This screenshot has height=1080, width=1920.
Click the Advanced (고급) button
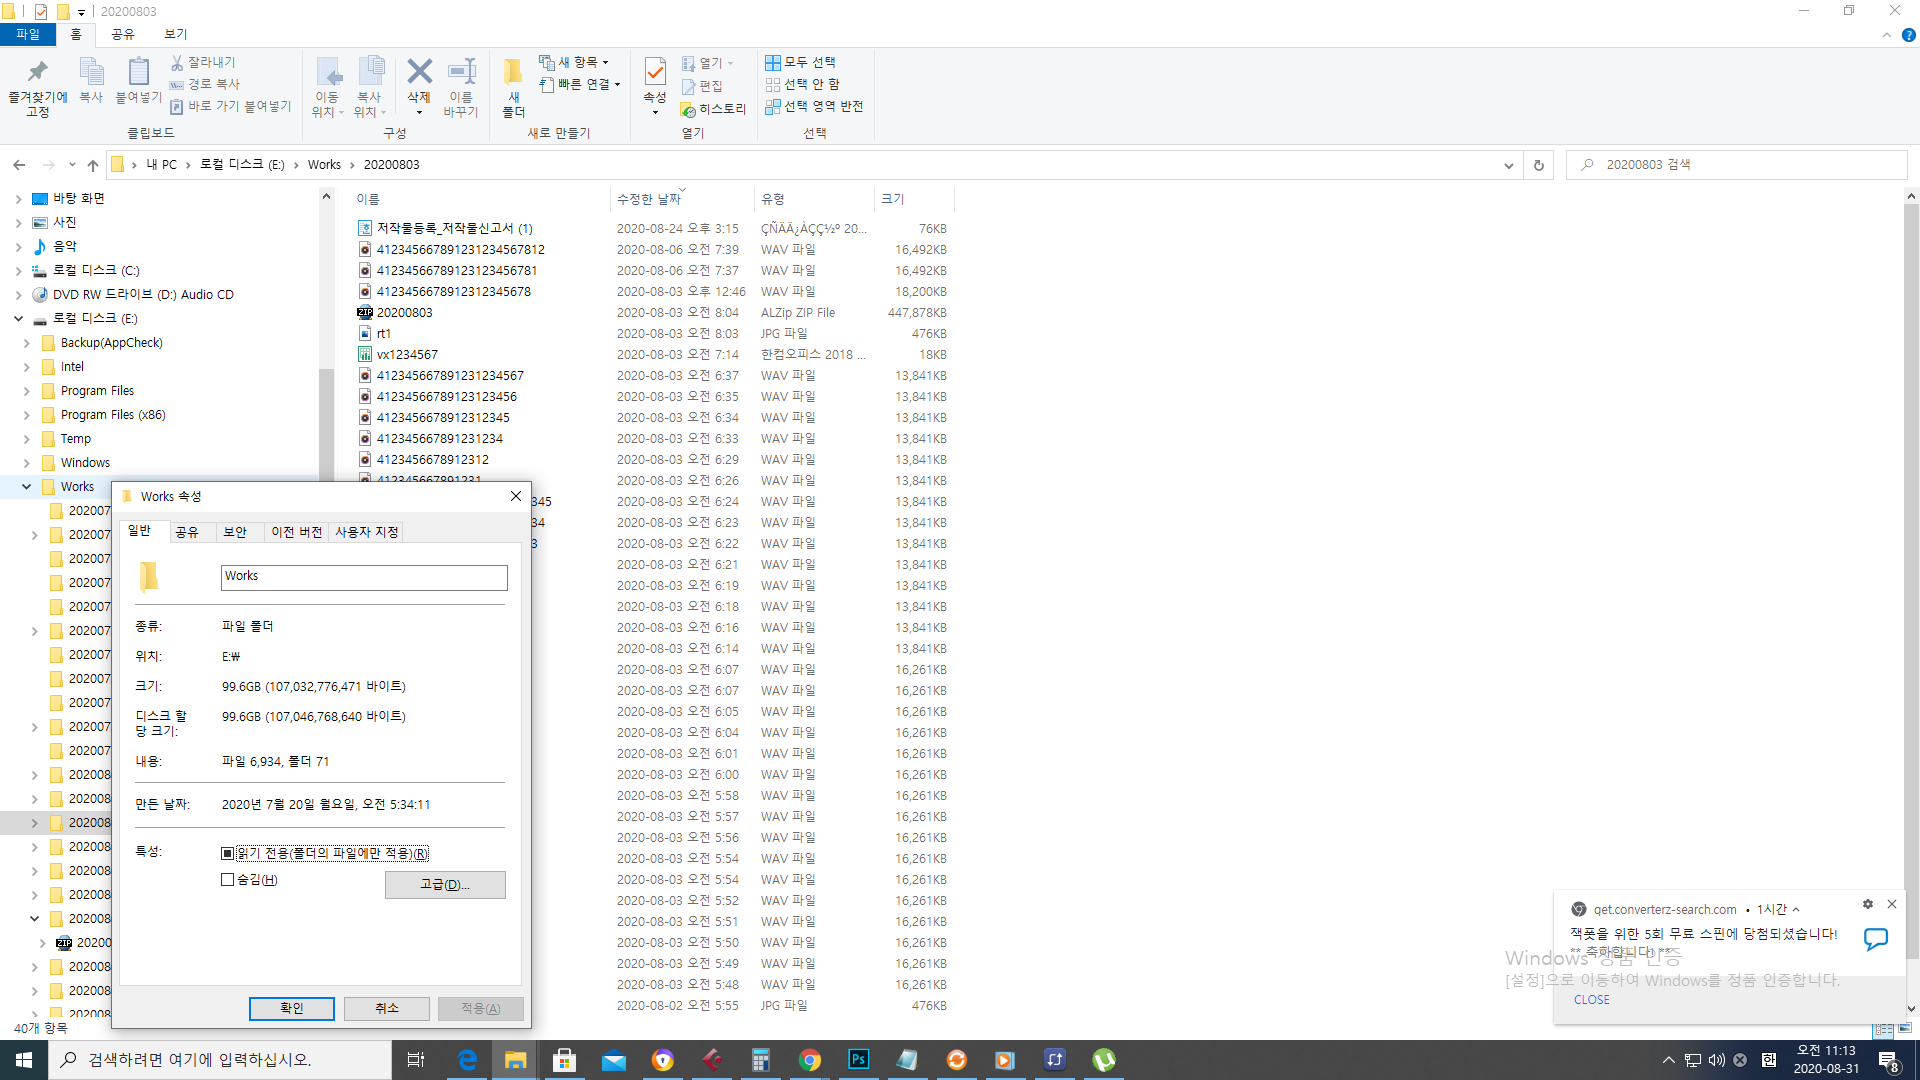tap(445, 885)
